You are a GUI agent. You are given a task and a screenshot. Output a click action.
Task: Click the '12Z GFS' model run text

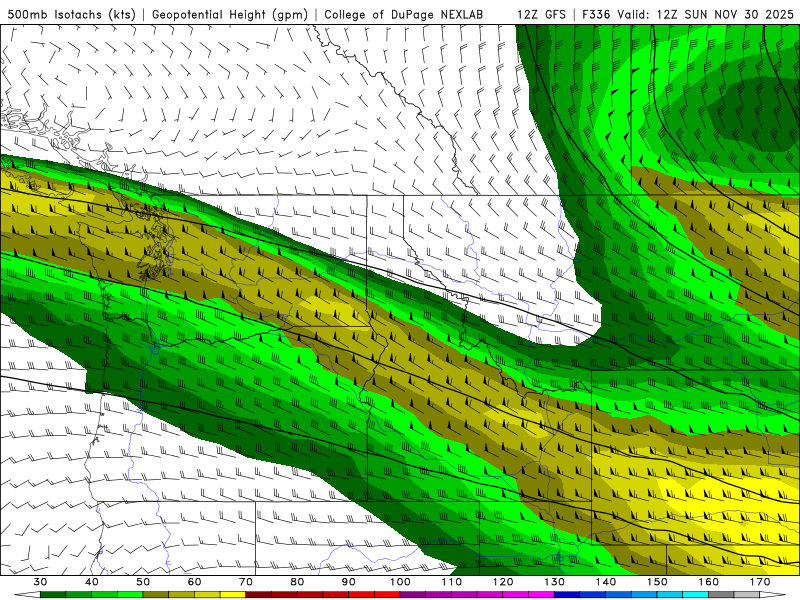541,14
